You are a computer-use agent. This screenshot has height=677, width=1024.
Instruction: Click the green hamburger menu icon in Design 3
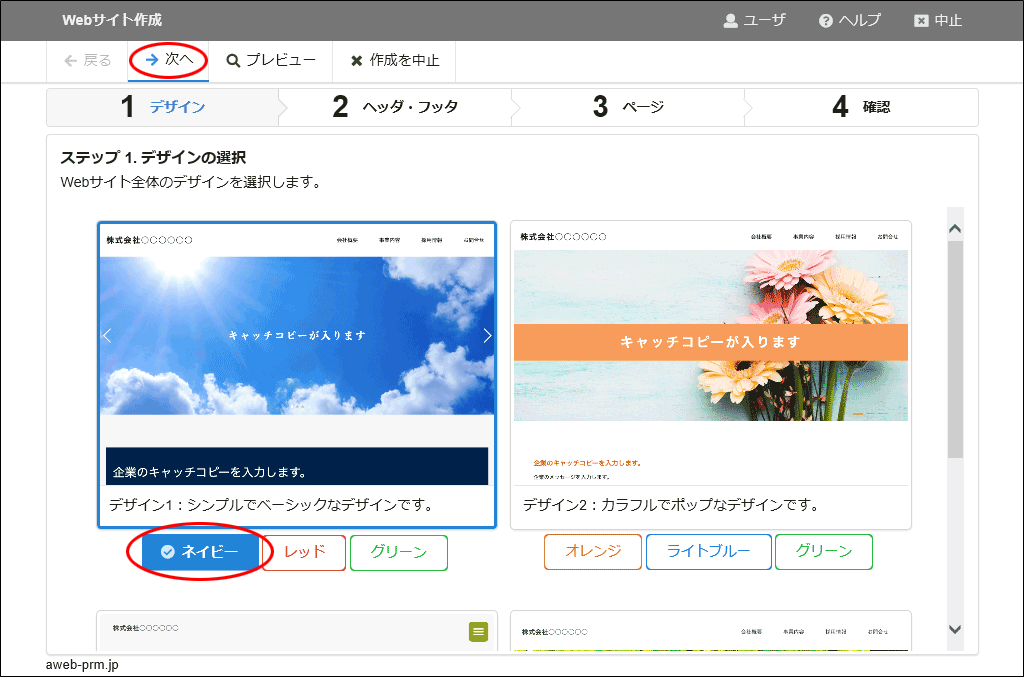(x=478, y=631)
